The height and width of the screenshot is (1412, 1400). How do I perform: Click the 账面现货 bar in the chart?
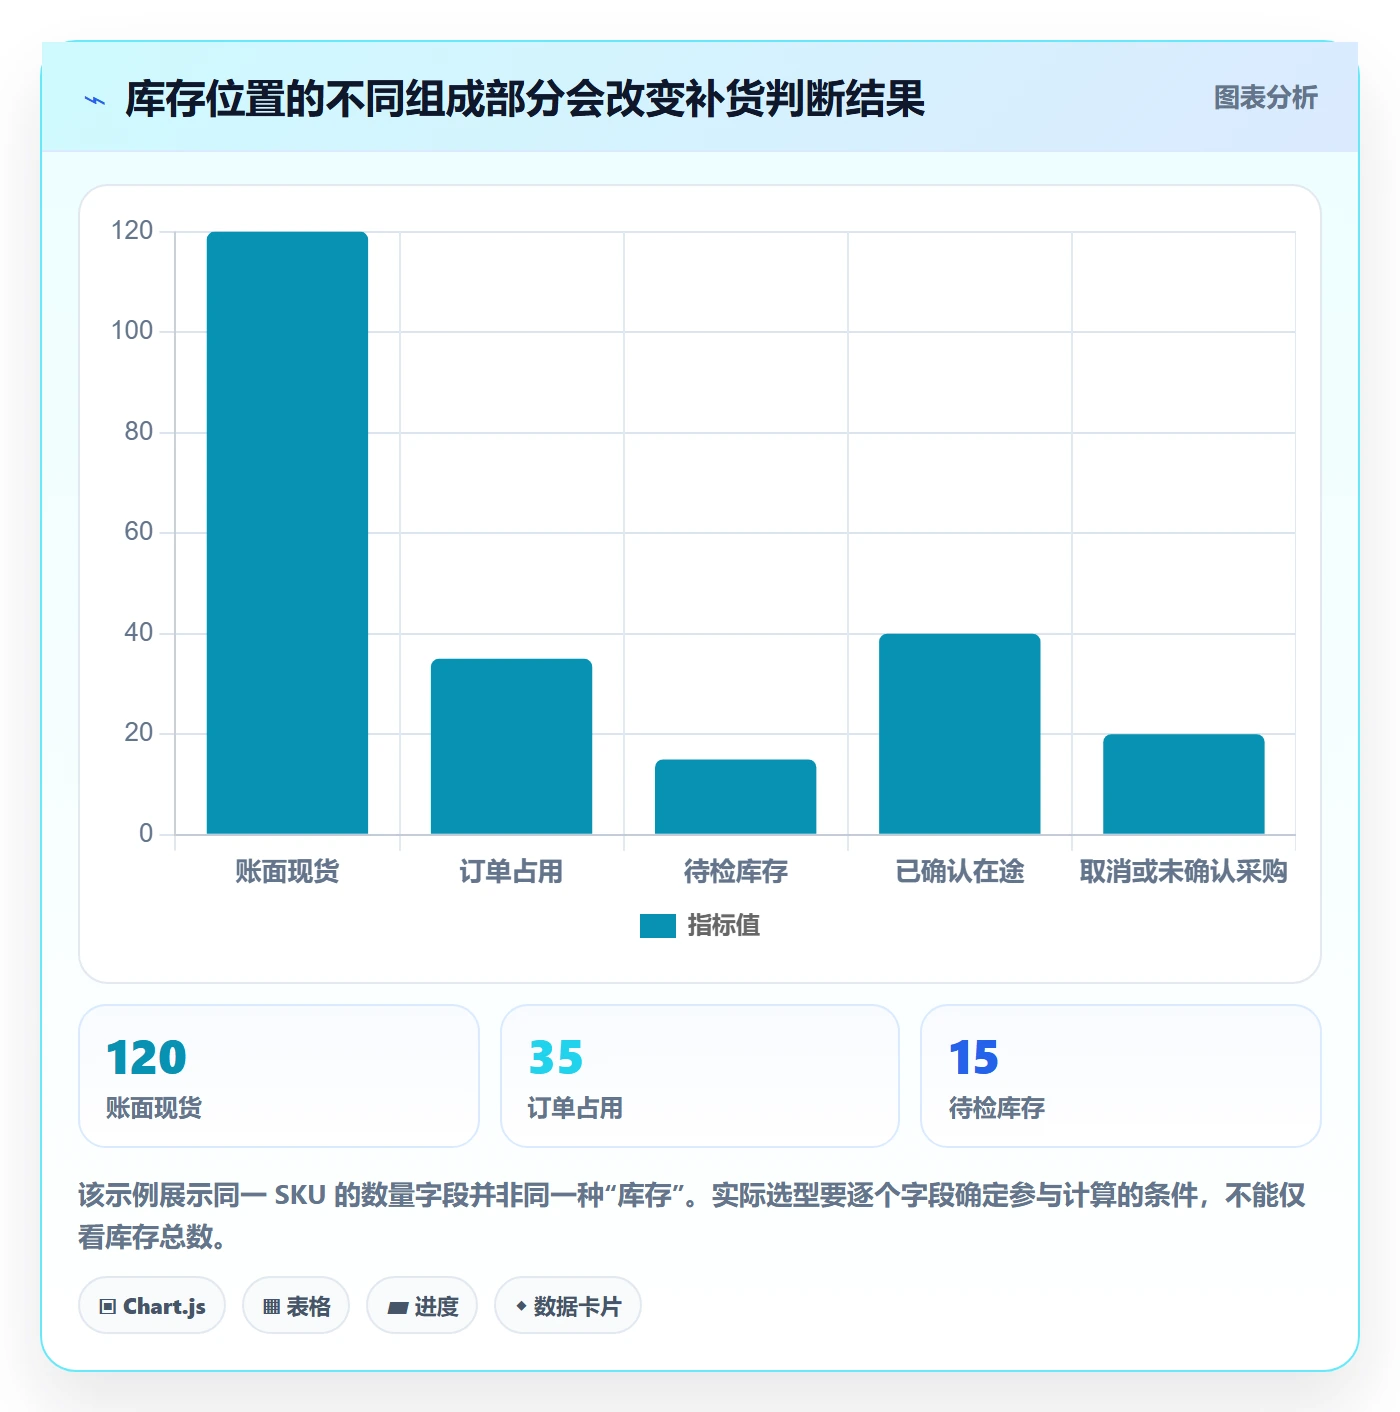[287, 533]
